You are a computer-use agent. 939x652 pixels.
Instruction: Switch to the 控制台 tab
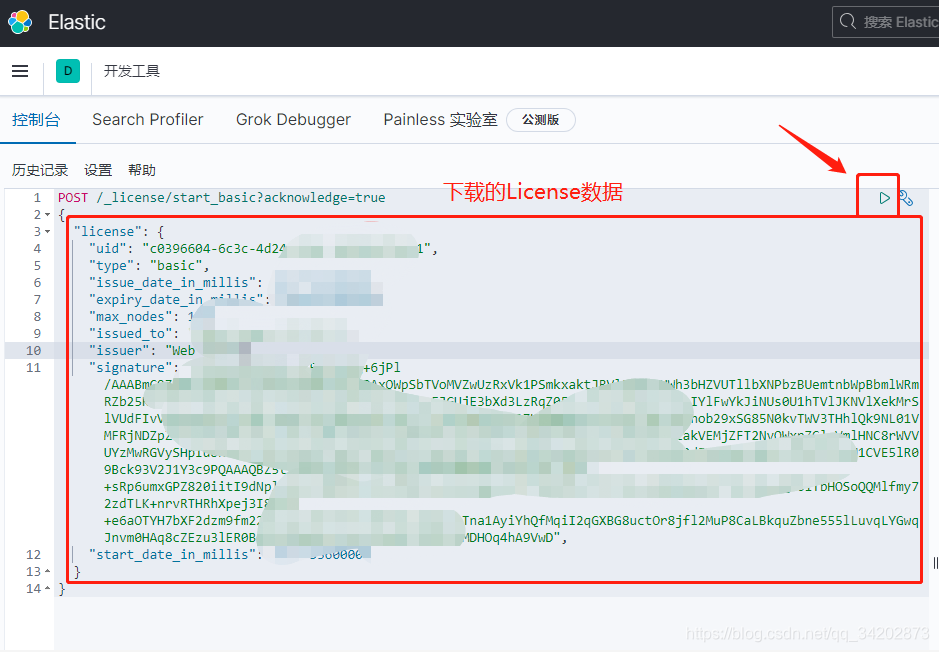tap(36, 120)
